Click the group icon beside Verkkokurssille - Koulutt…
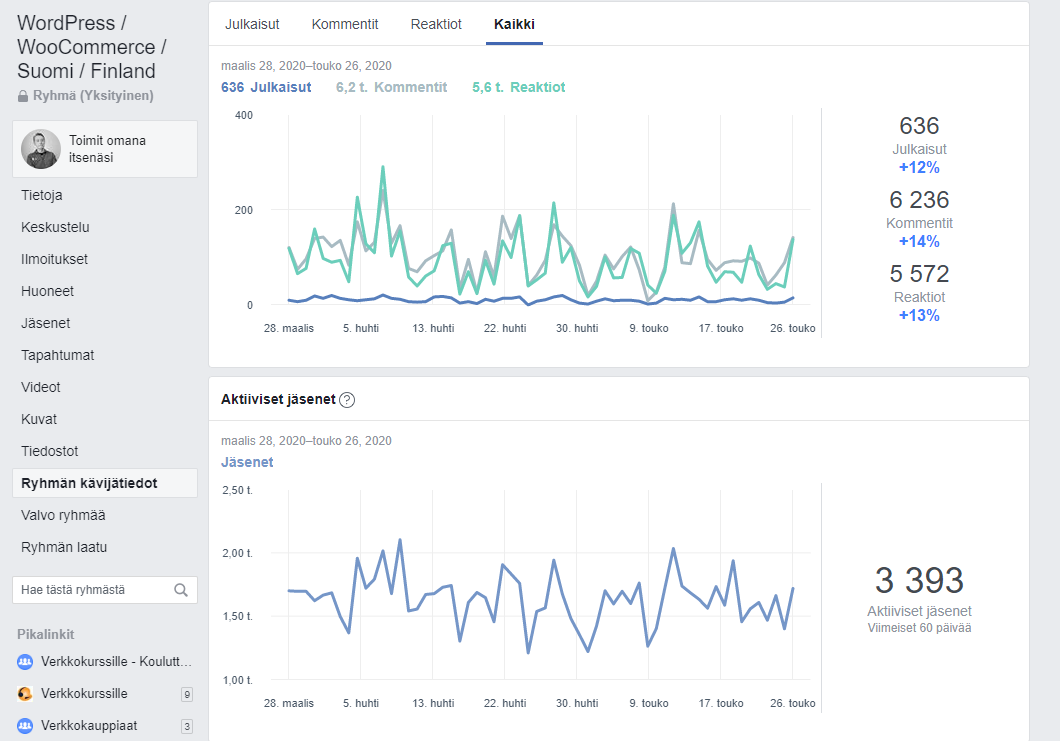This screenshot has width=1060, height=741. [26, 662]
